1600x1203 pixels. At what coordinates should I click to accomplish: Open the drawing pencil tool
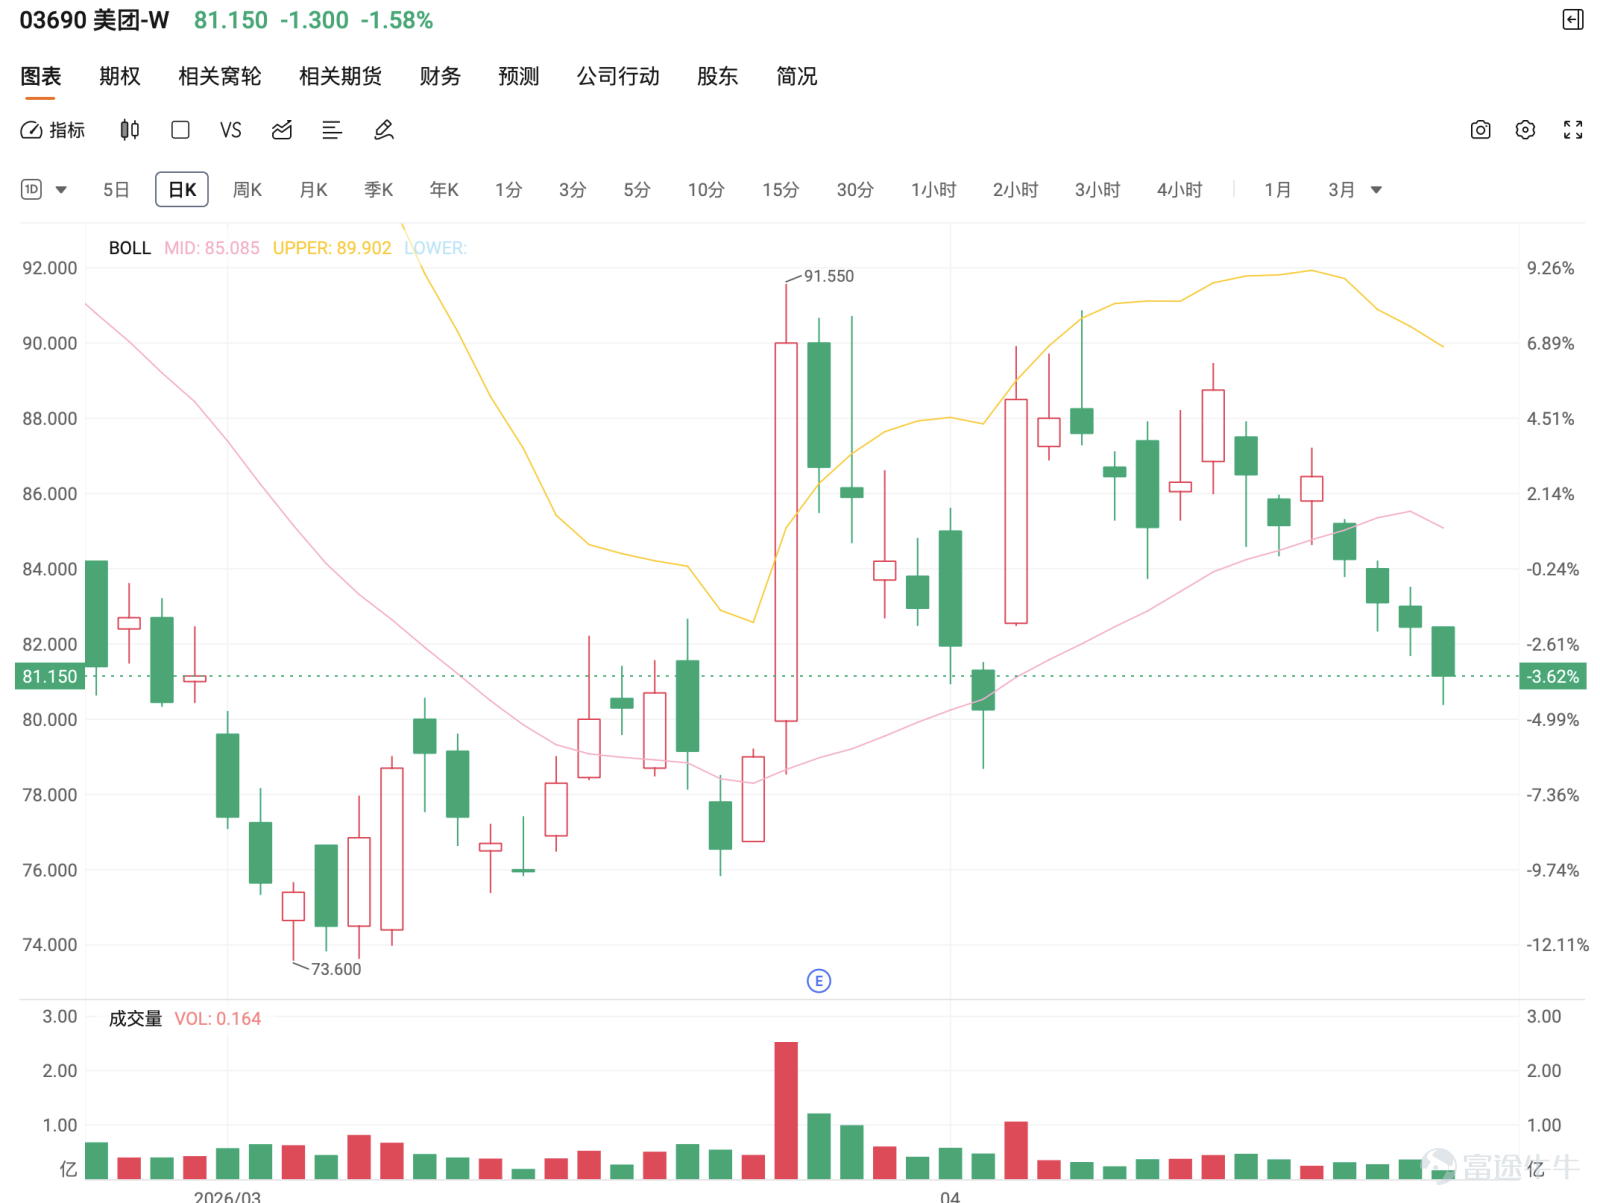tap(384, 130)
